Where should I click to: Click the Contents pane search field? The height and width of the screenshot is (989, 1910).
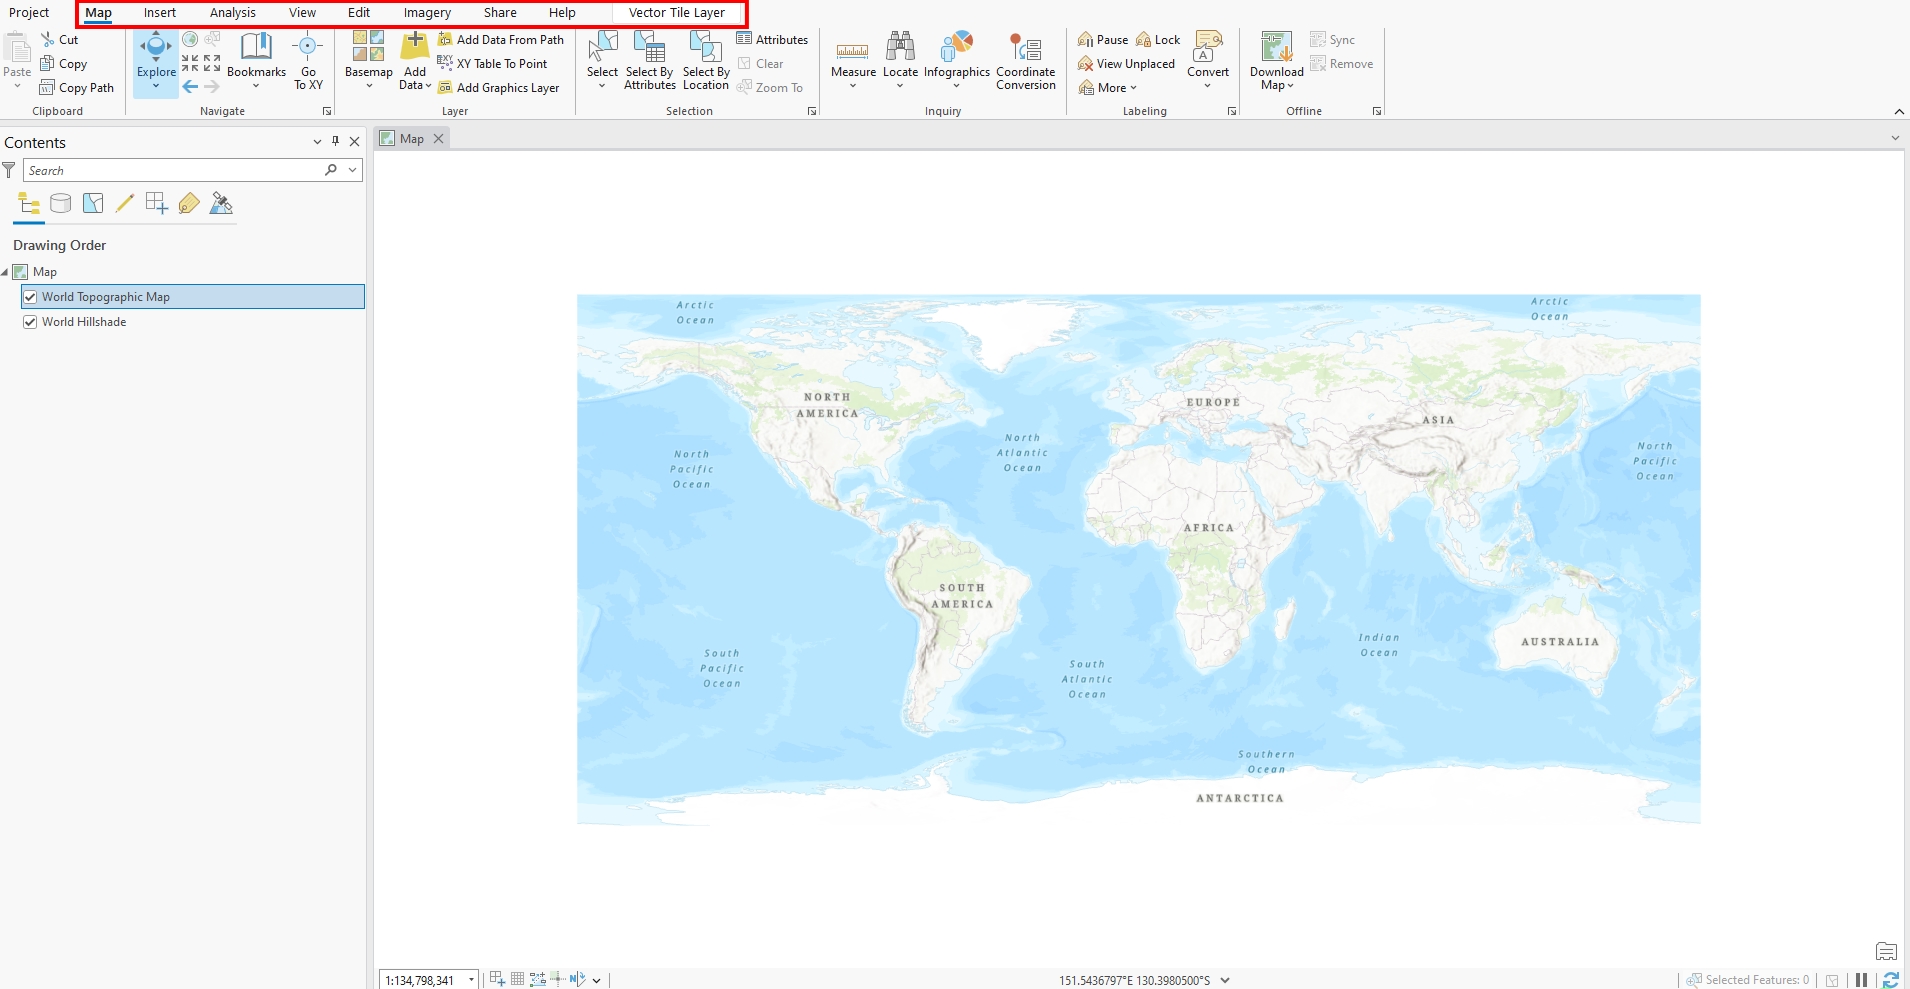pyautogui.click(x=170, y=171)
